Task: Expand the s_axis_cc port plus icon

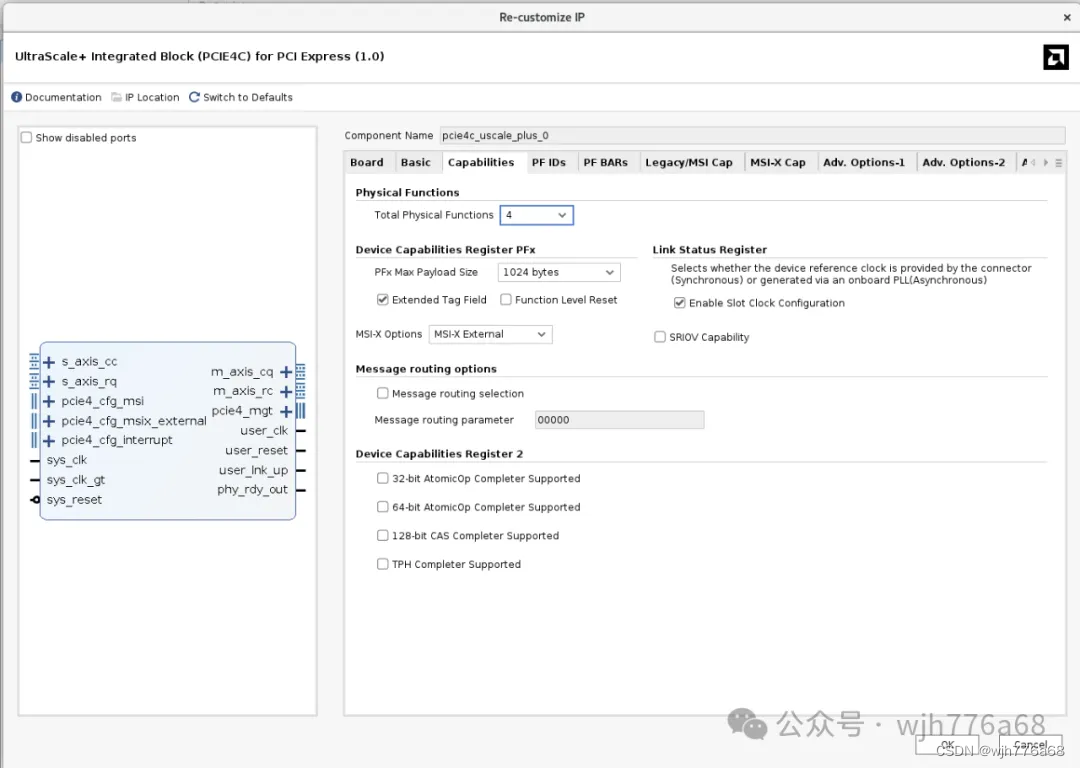Action: [x=49, y=362]
